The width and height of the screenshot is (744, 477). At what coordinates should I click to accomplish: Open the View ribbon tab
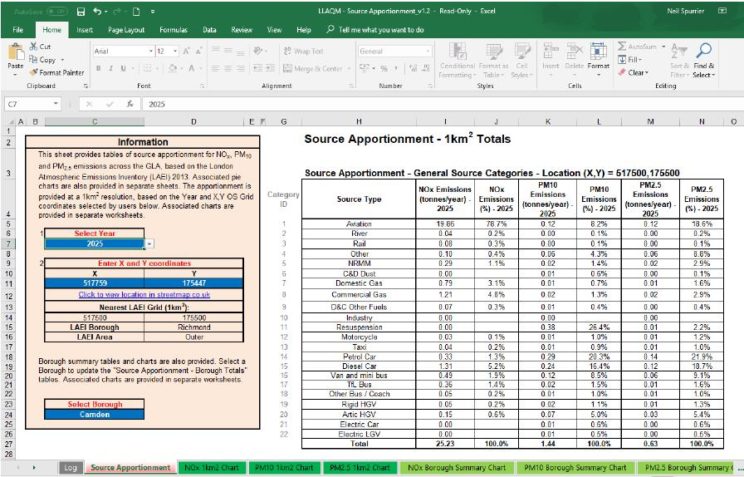click(x=274, y=29)
